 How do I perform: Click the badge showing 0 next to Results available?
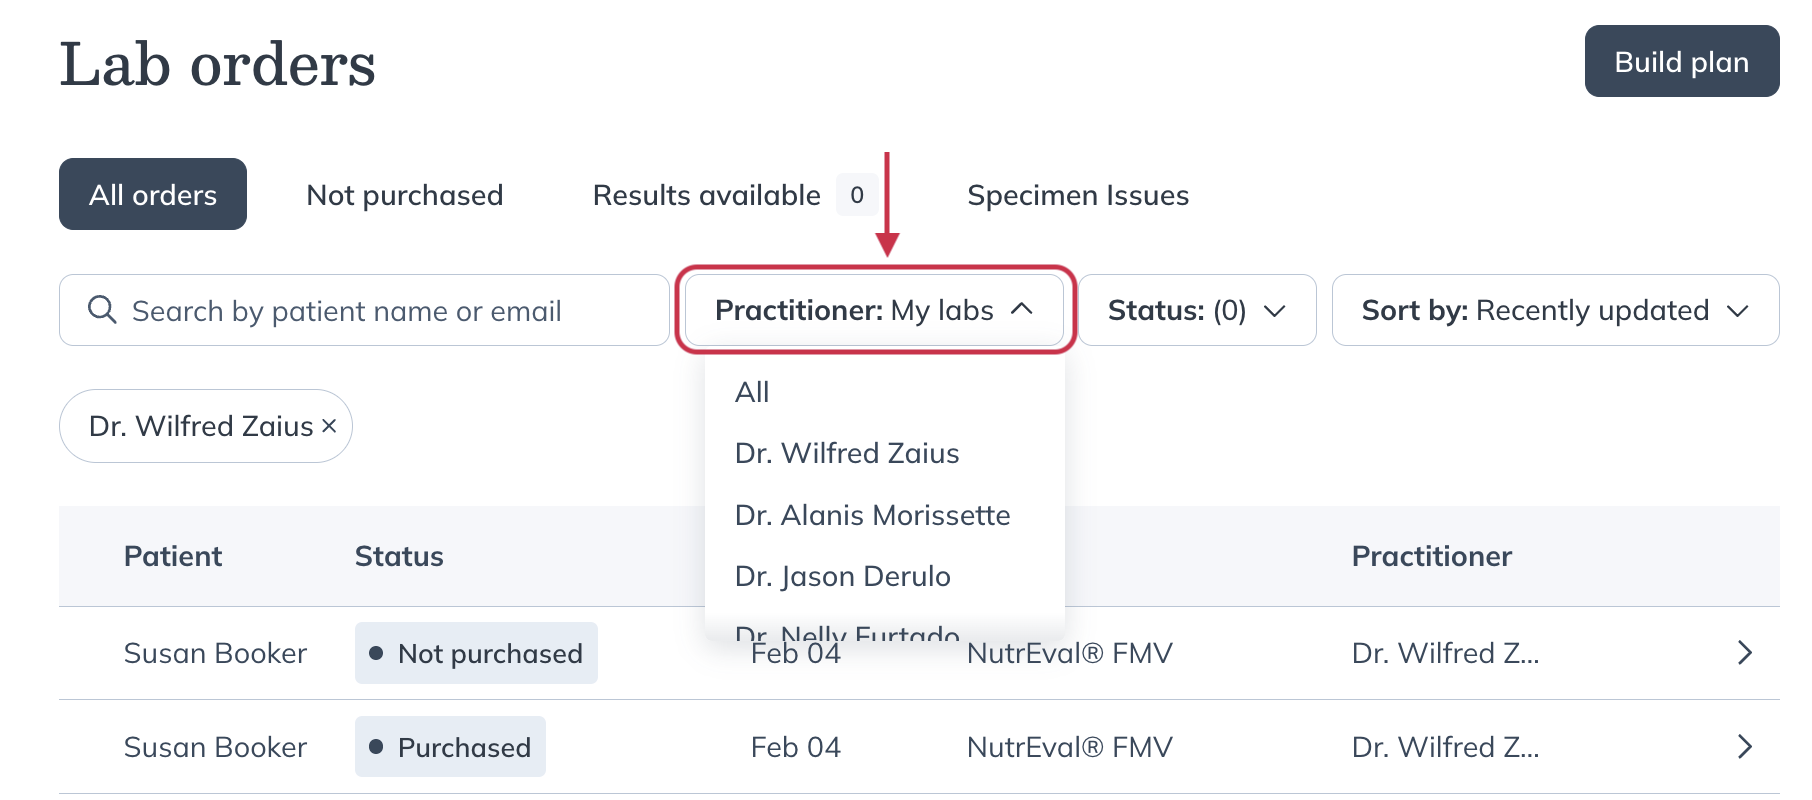pos(857,195)
